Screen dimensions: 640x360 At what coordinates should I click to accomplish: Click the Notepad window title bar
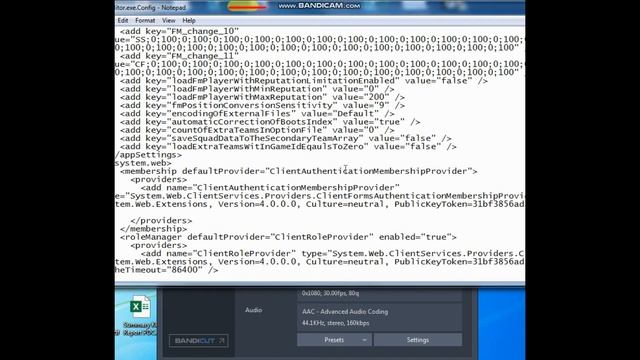coord(320,7)
